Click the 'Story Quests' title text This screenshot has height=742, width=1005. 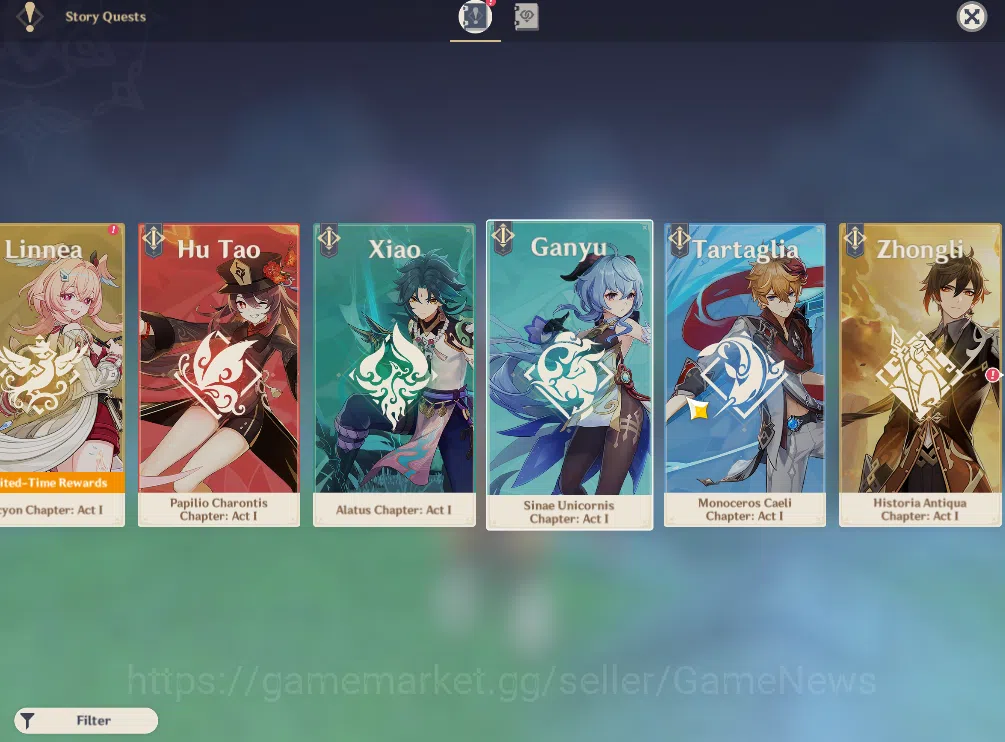tap(106, 17)
